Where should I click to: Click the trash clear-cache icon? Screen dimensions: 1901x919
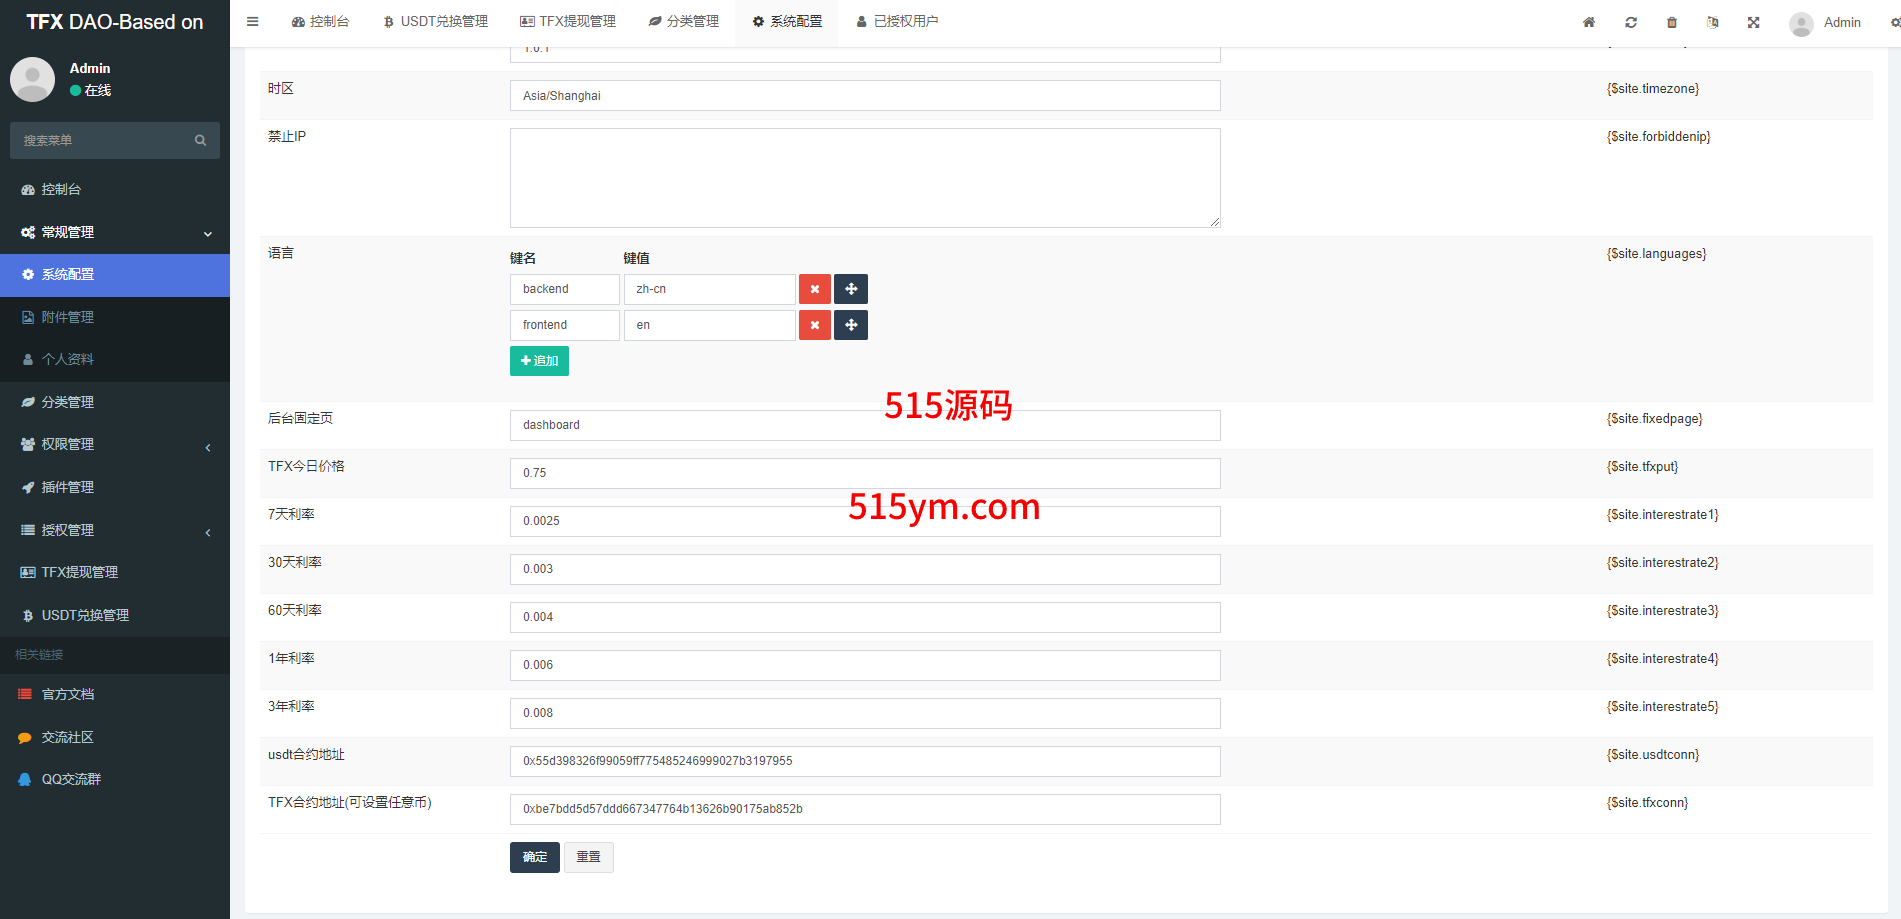(1671, 22)
